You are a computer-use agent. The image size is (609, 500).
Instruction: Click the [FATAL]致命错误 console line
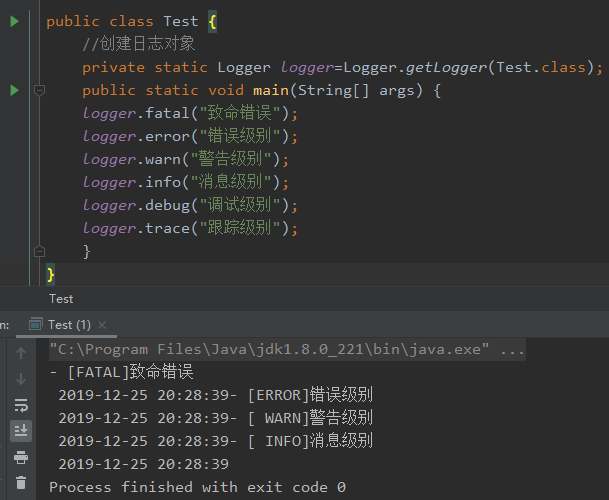122,372
